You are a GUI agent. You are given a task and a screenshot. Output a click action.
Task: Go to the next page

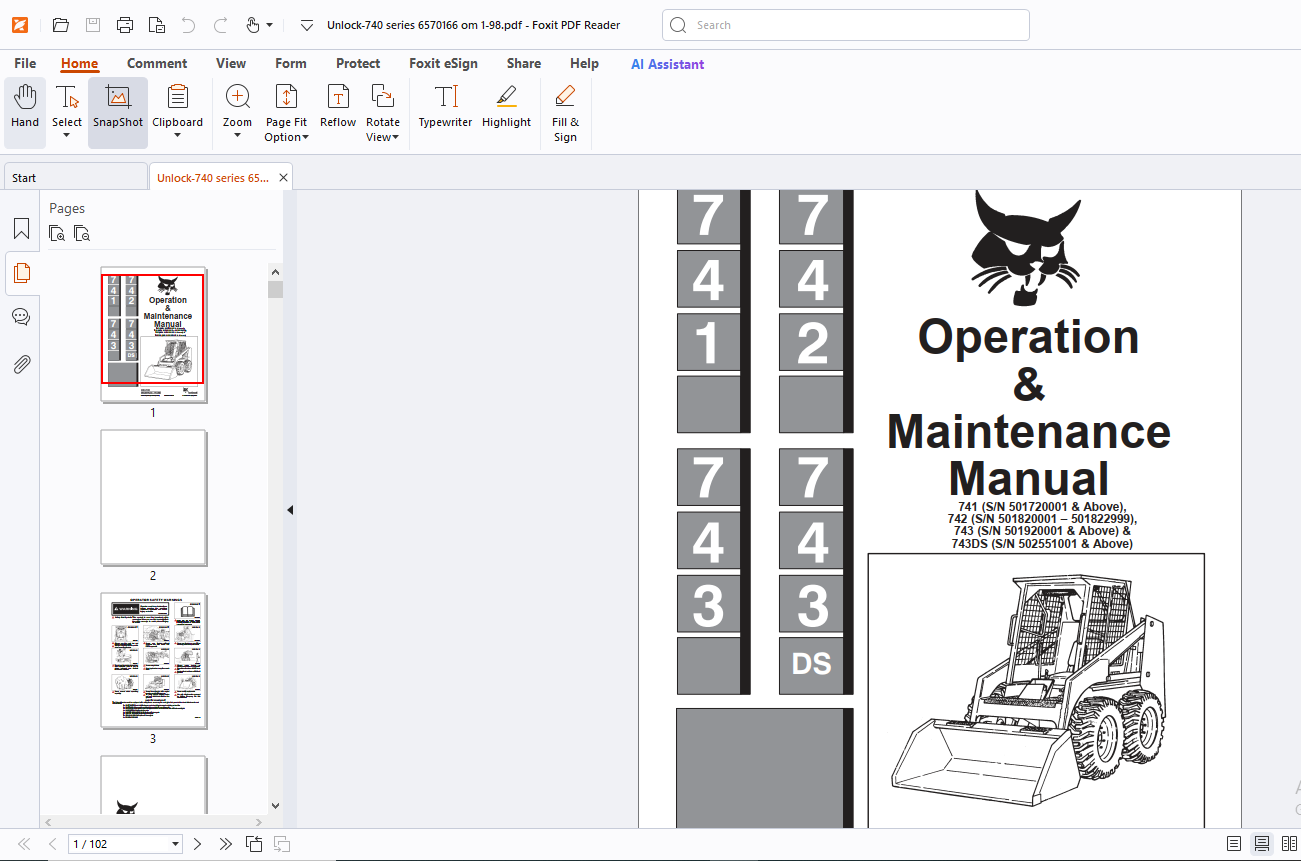[197, 844]
